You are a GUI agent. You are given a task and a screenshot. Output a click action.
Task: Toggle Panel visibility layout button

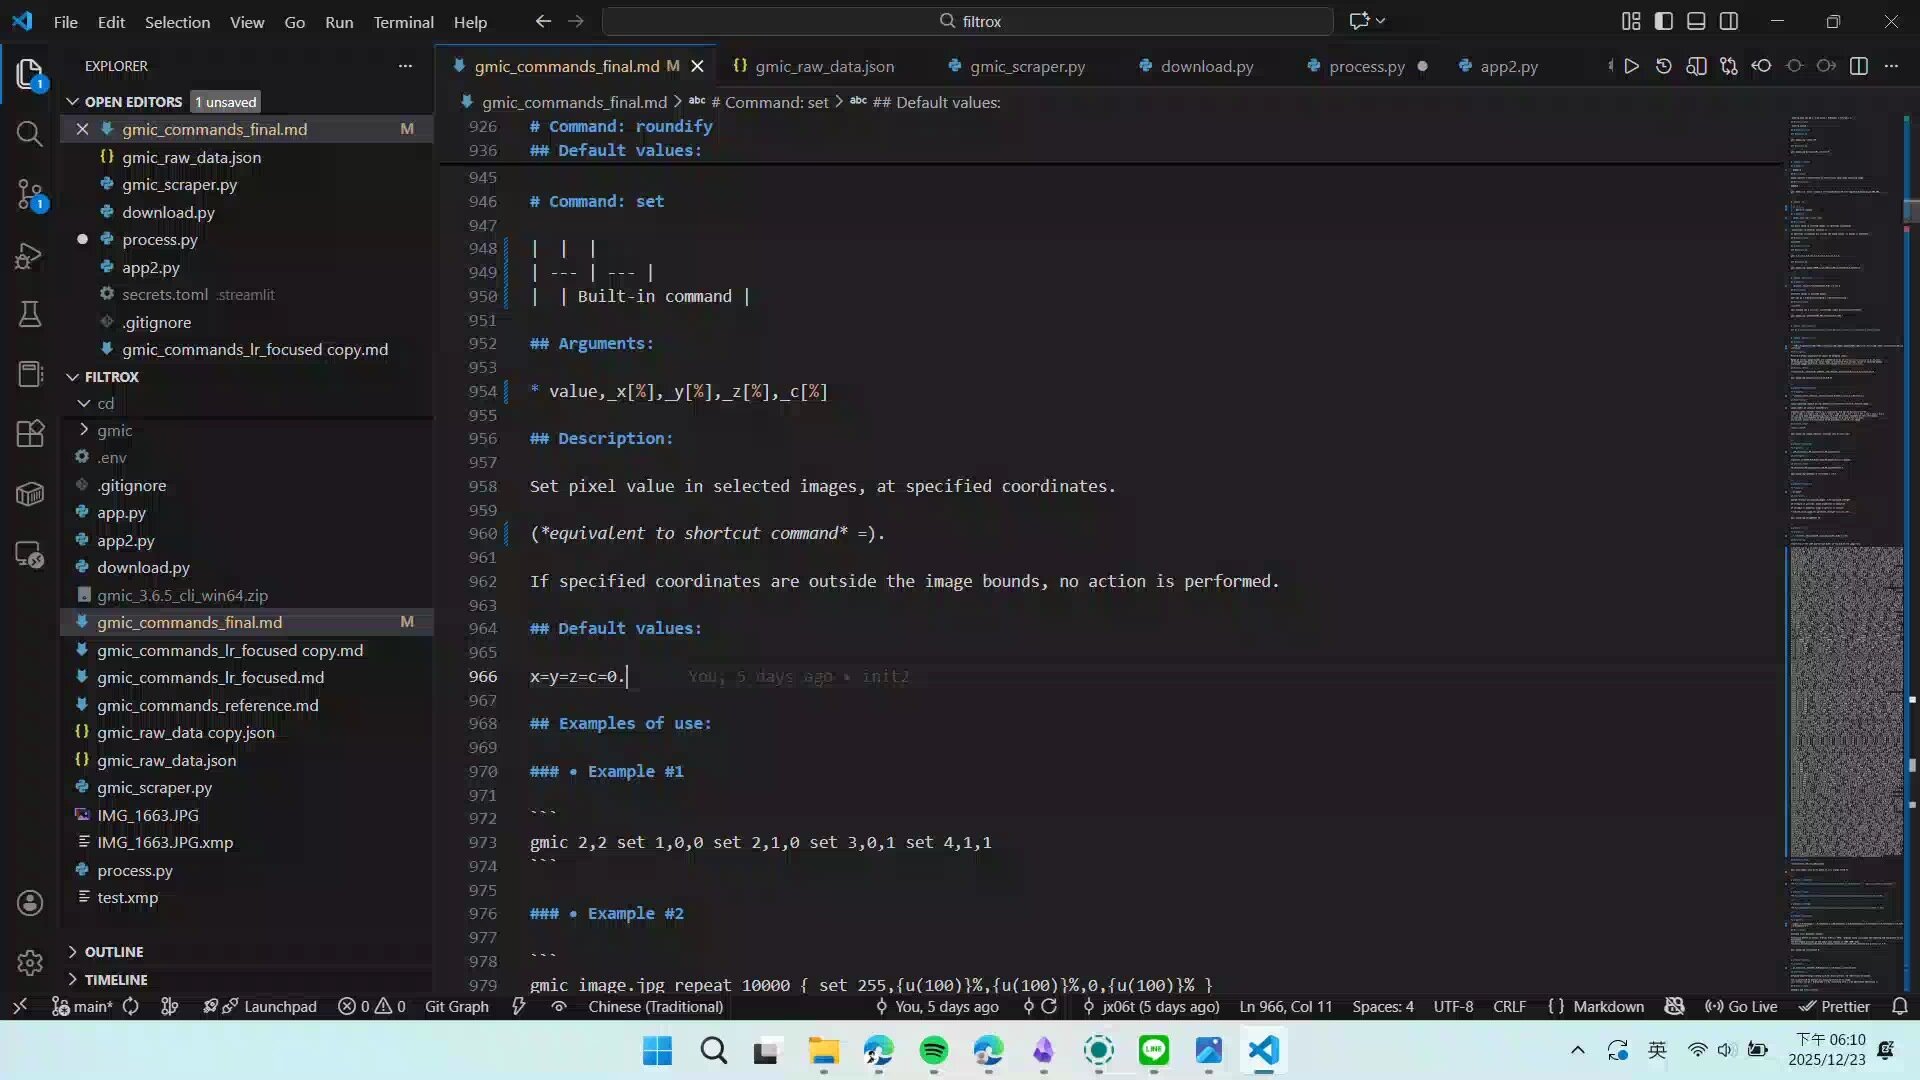click(x=1696, y=21)
